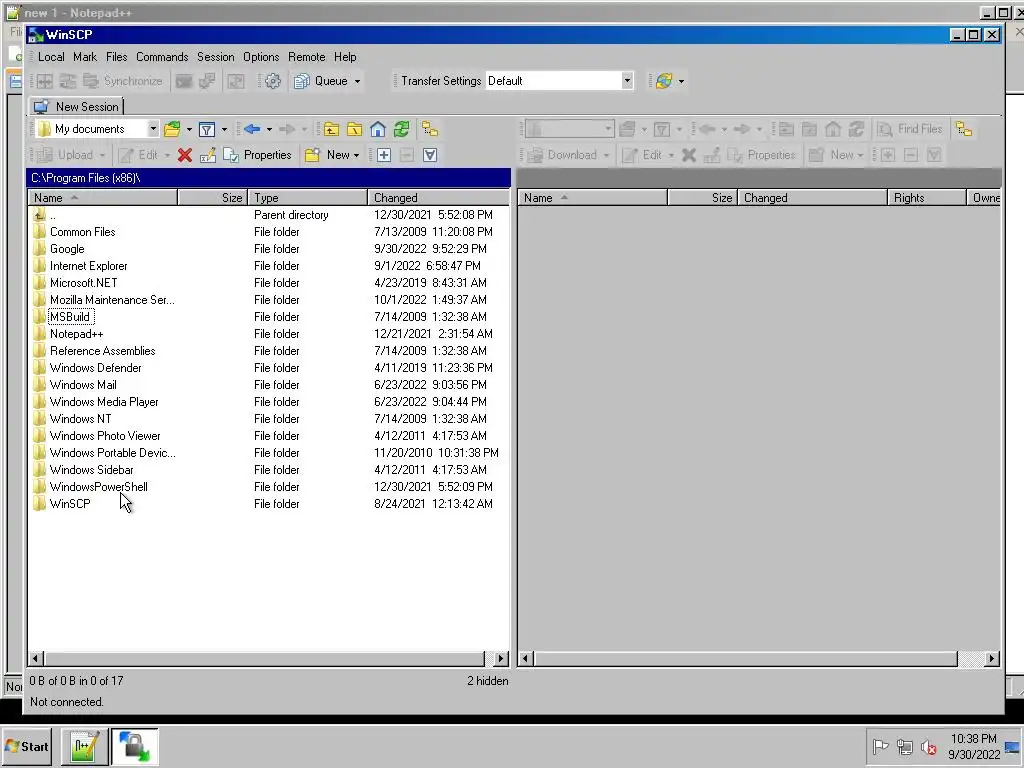Open Preferences via the gear icon

click(273, 81)
